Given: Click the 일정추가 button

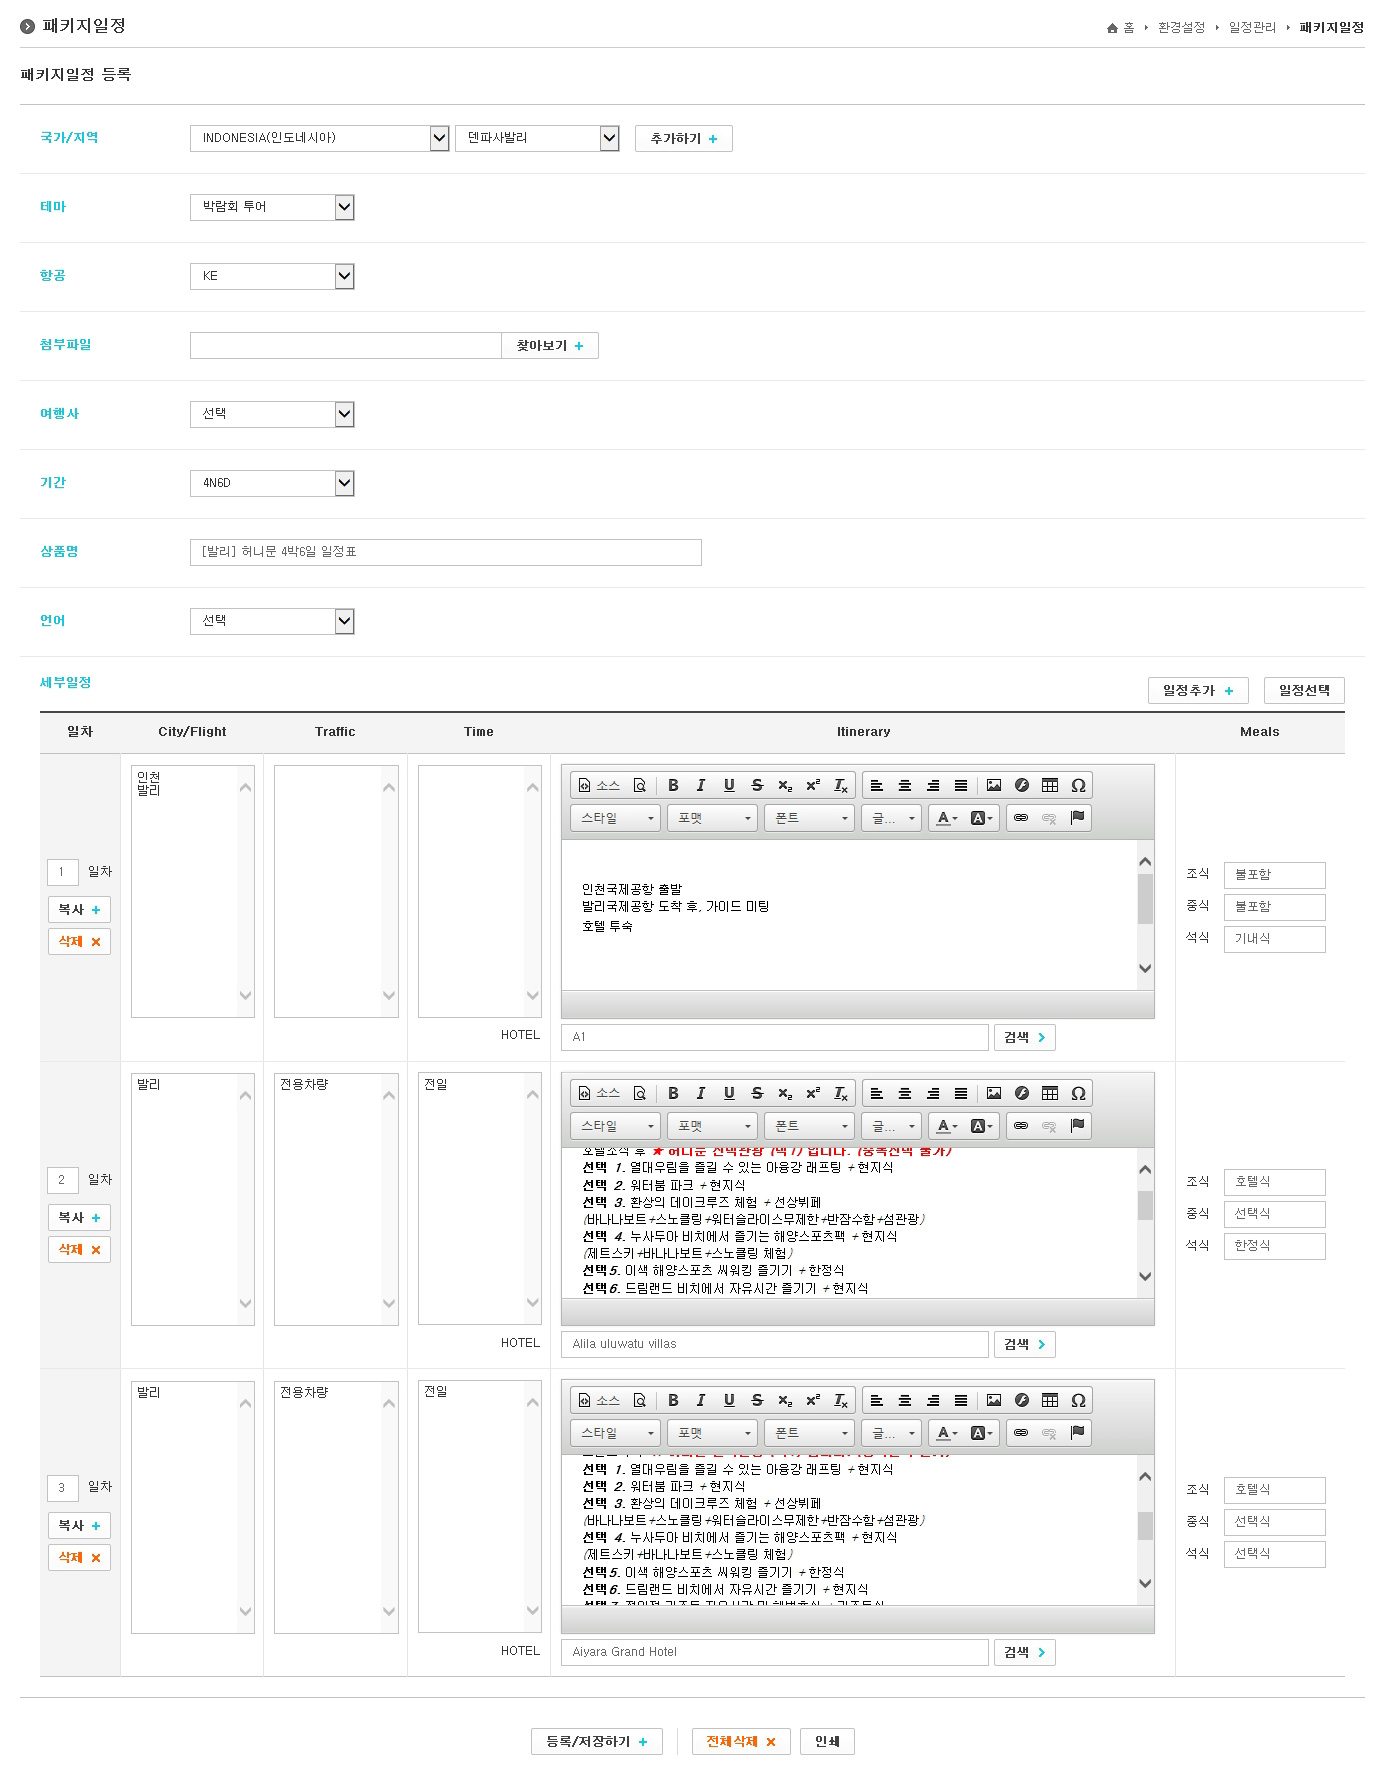Looking at the screenshot, I should click(x=1197, y=691).
